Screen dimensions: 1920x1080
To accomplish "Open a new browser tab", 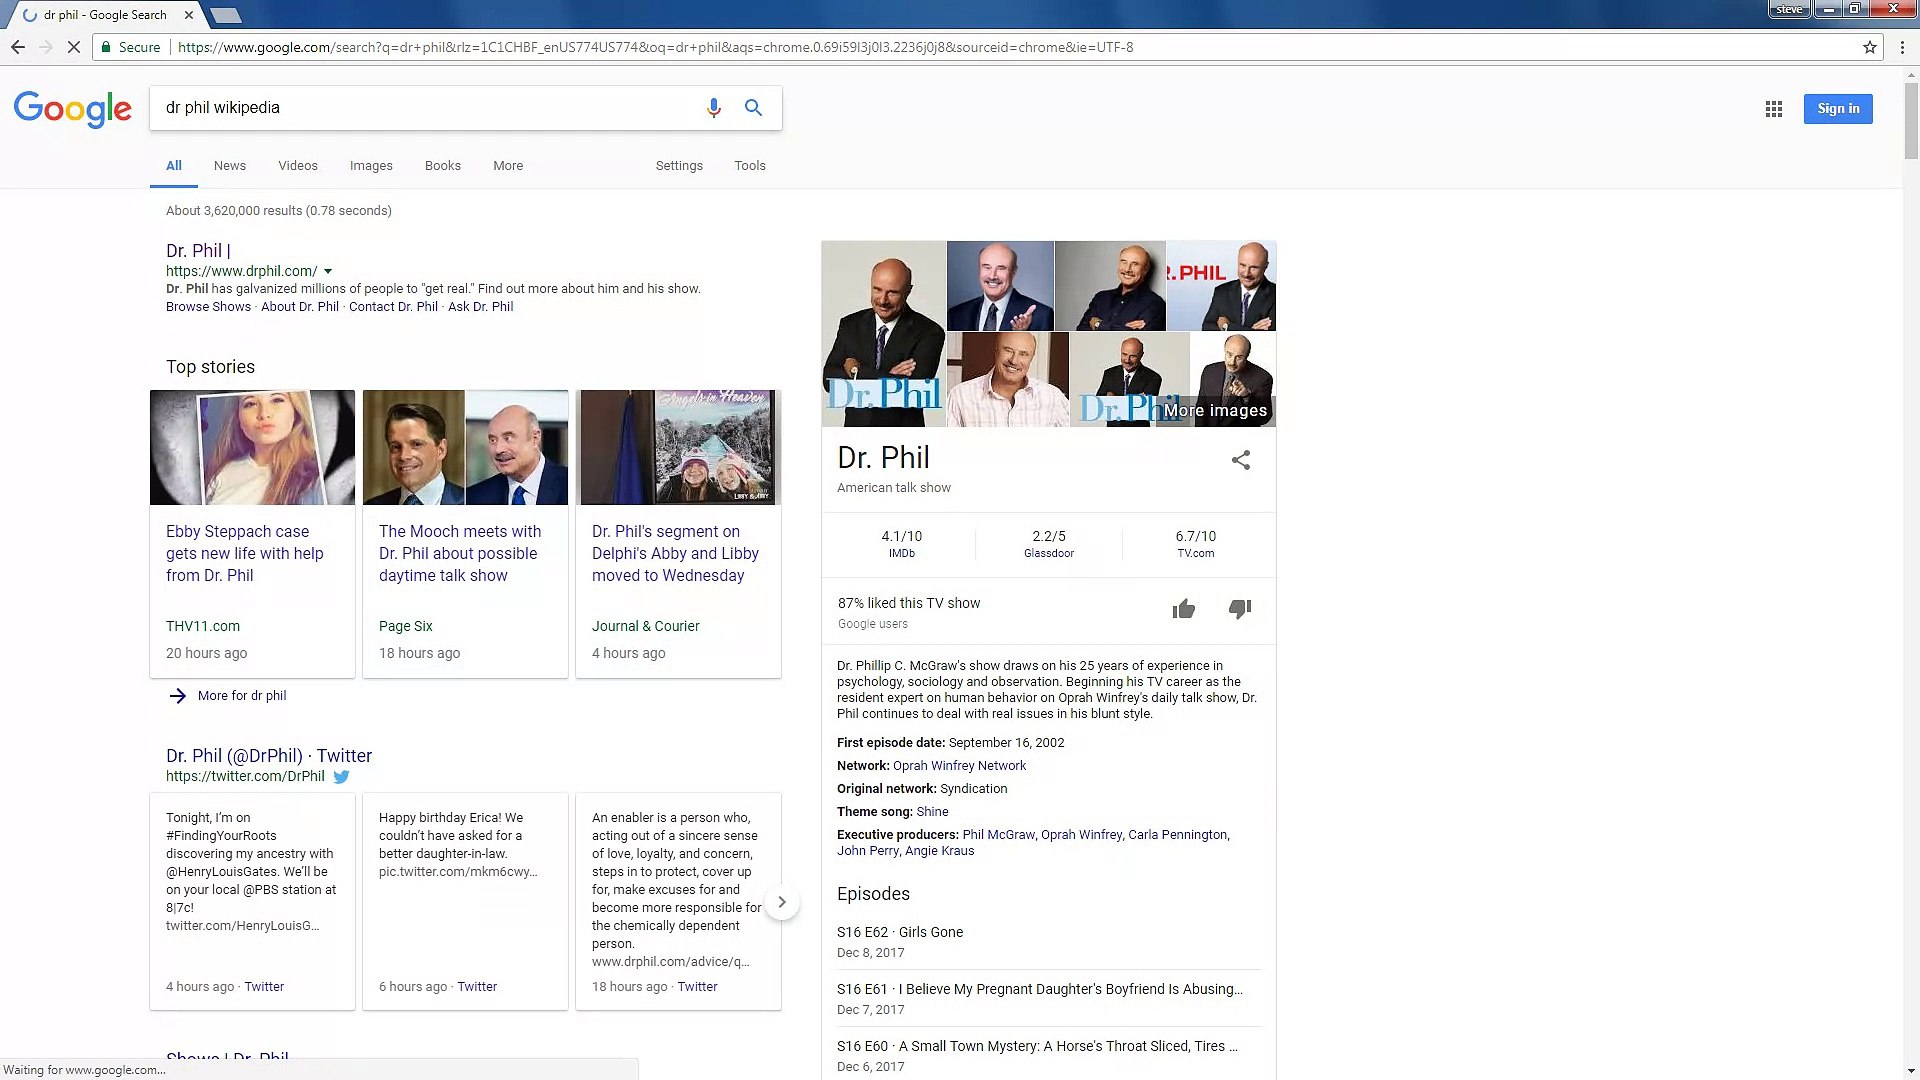I will point(226,15).
